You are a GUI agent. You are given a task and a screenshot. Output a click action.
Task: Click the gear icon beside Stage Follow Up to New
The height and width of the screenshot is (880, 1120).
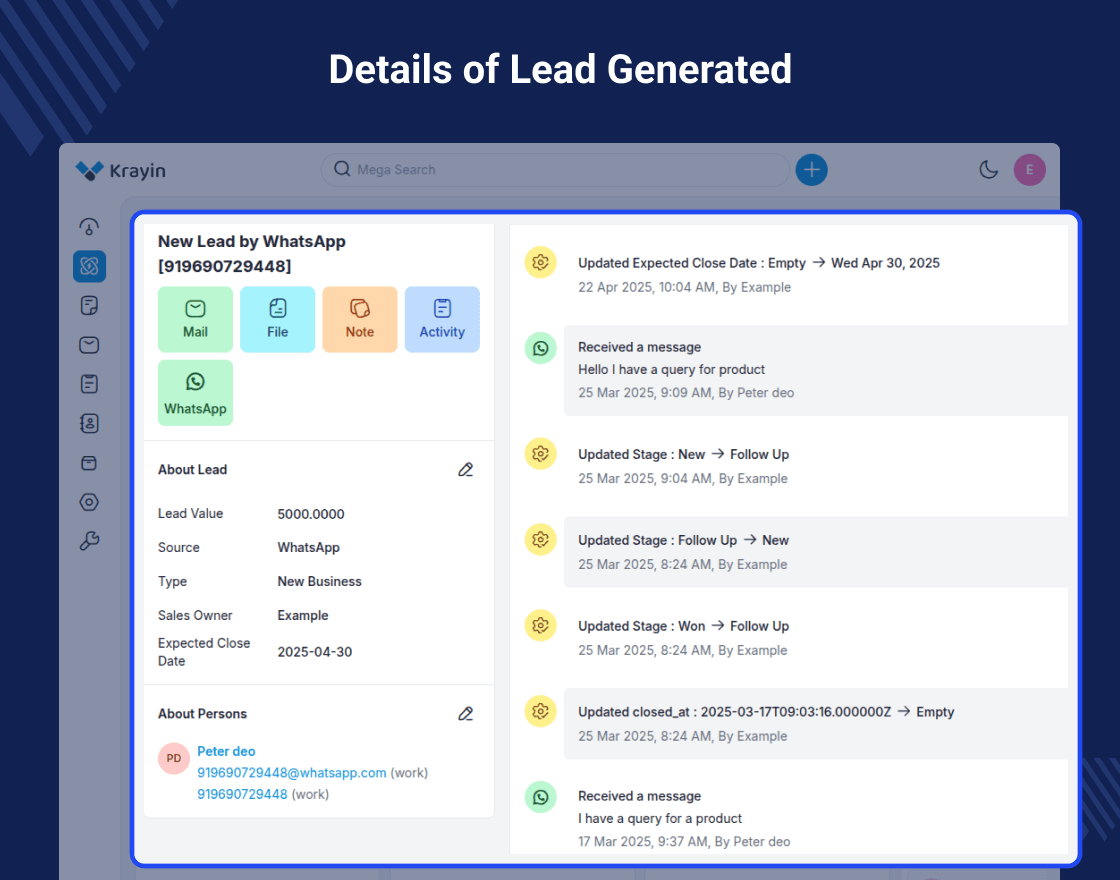click(541, 539)
